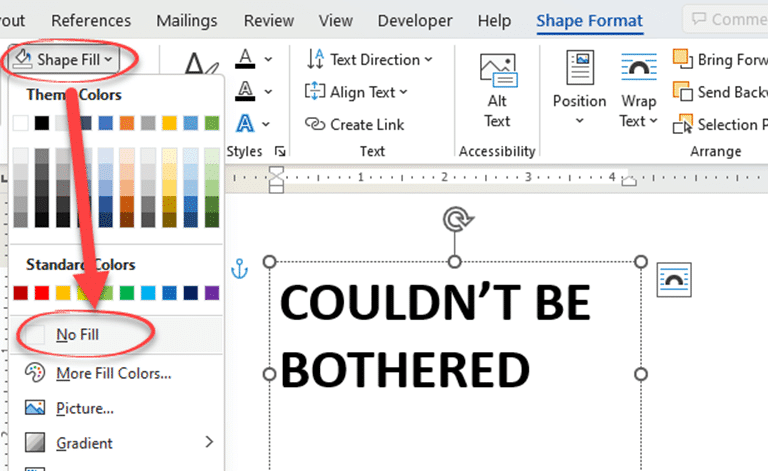Click the anchor icon left of the text box
768x471 pixels.
coord(238,268)
